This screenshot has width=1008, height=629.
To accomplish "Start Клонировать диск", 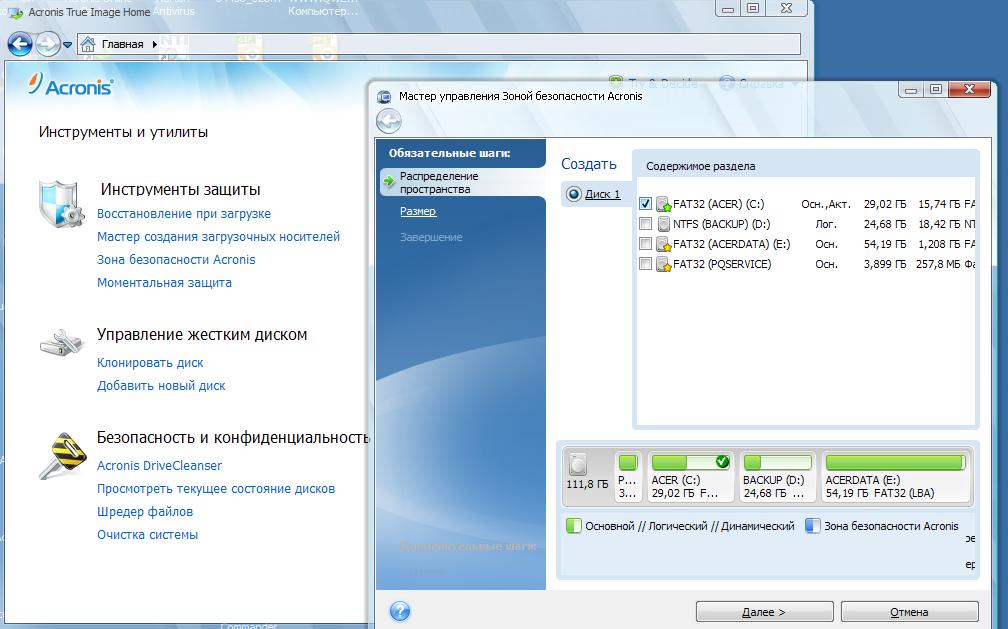I will [150, 363].
